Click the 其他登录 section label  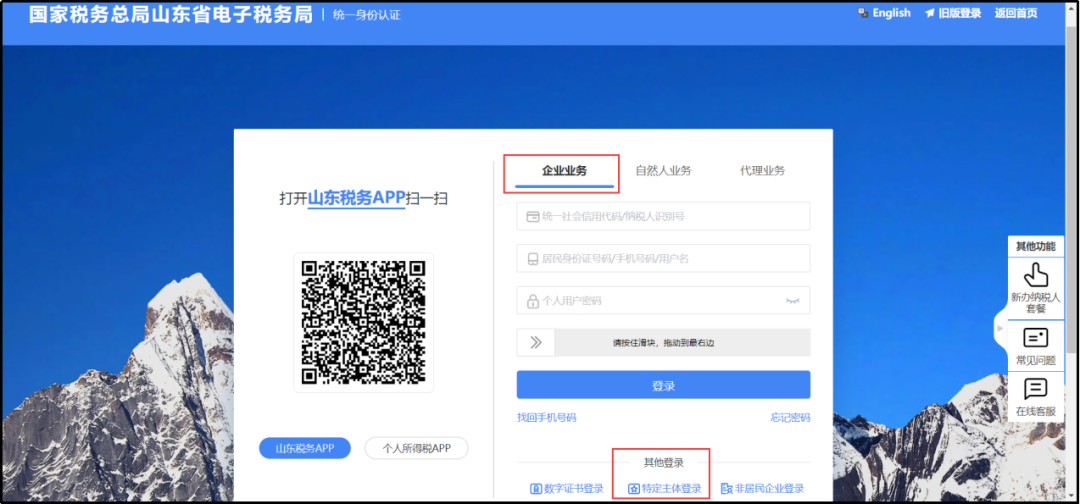[663, 463]
